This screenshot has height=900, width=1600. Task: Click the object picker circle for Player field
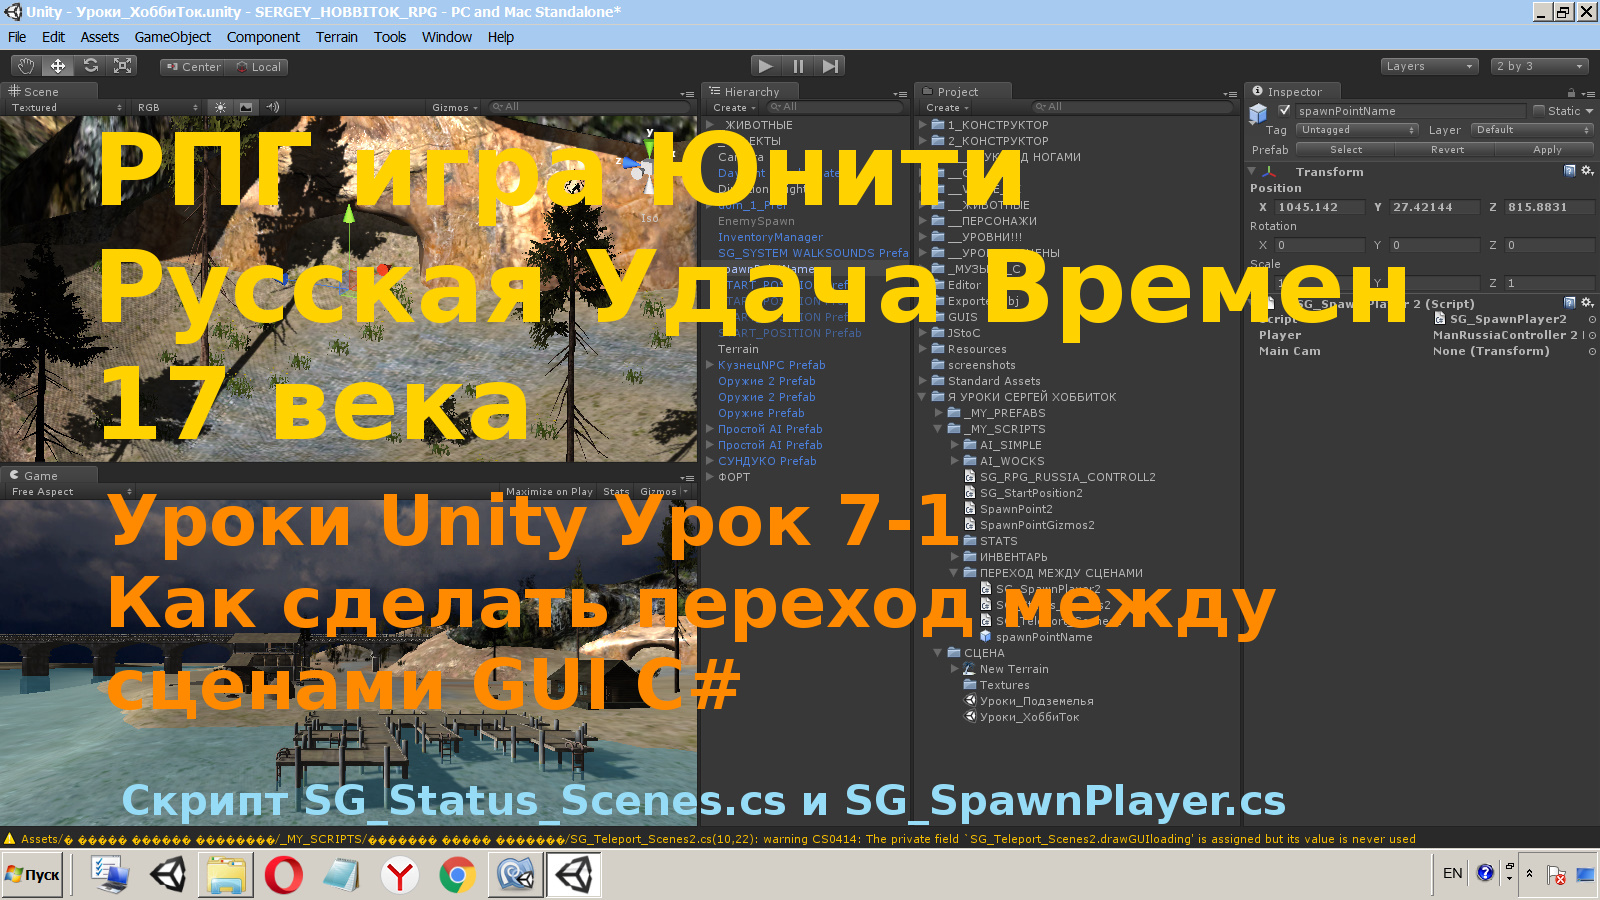tap(1592, 335)
